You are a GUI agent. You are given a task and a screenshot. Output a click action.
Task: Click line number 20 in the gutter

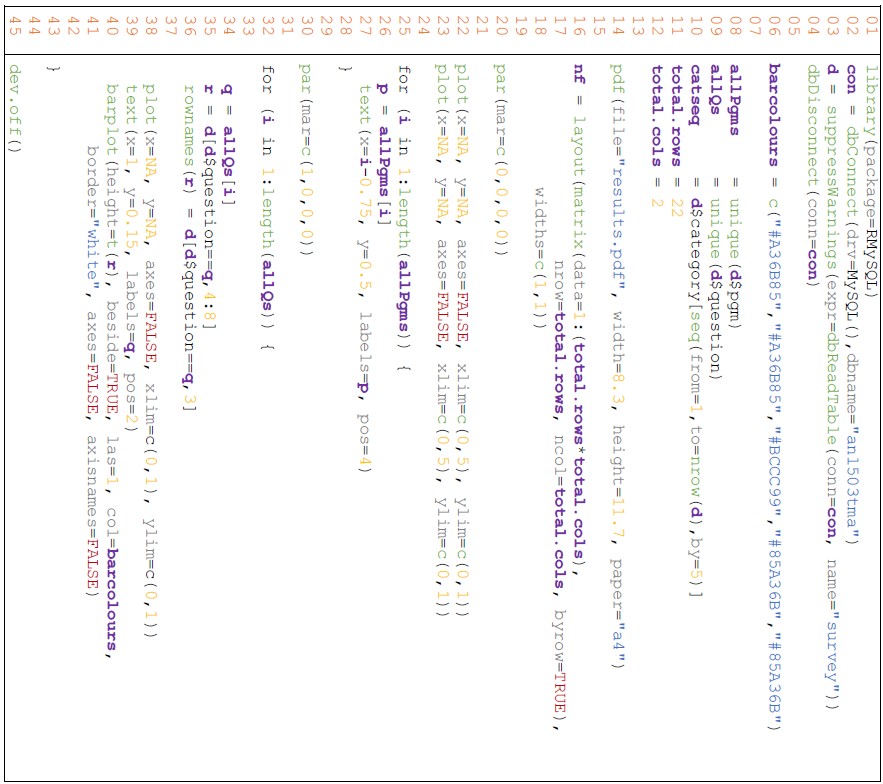[500, 22]
